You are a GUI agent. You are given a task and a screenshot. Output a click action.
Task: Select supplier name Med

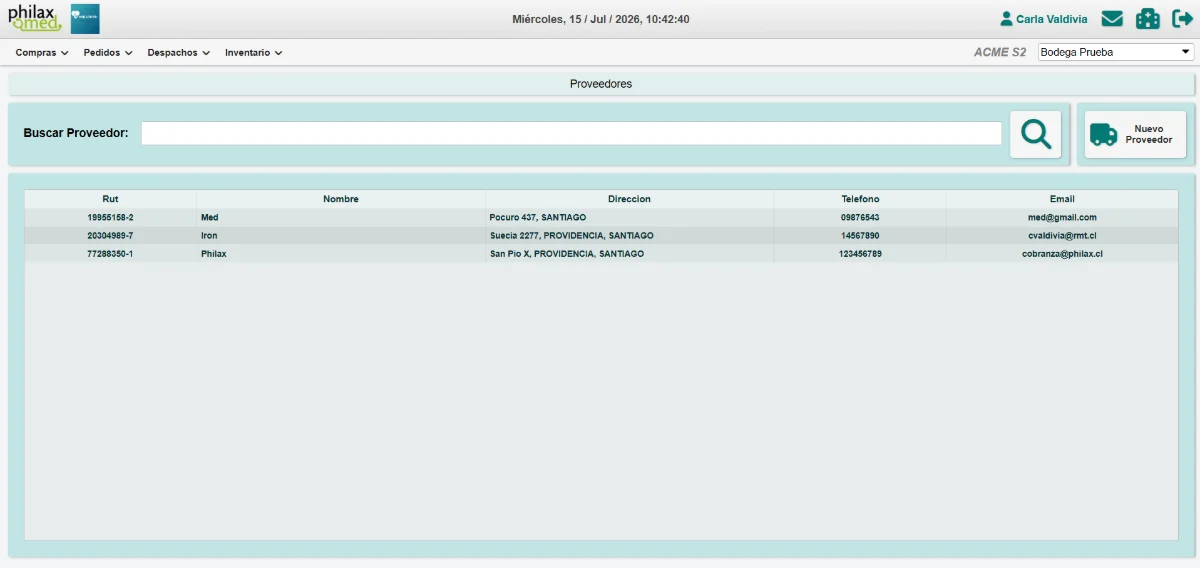(209, 217)
